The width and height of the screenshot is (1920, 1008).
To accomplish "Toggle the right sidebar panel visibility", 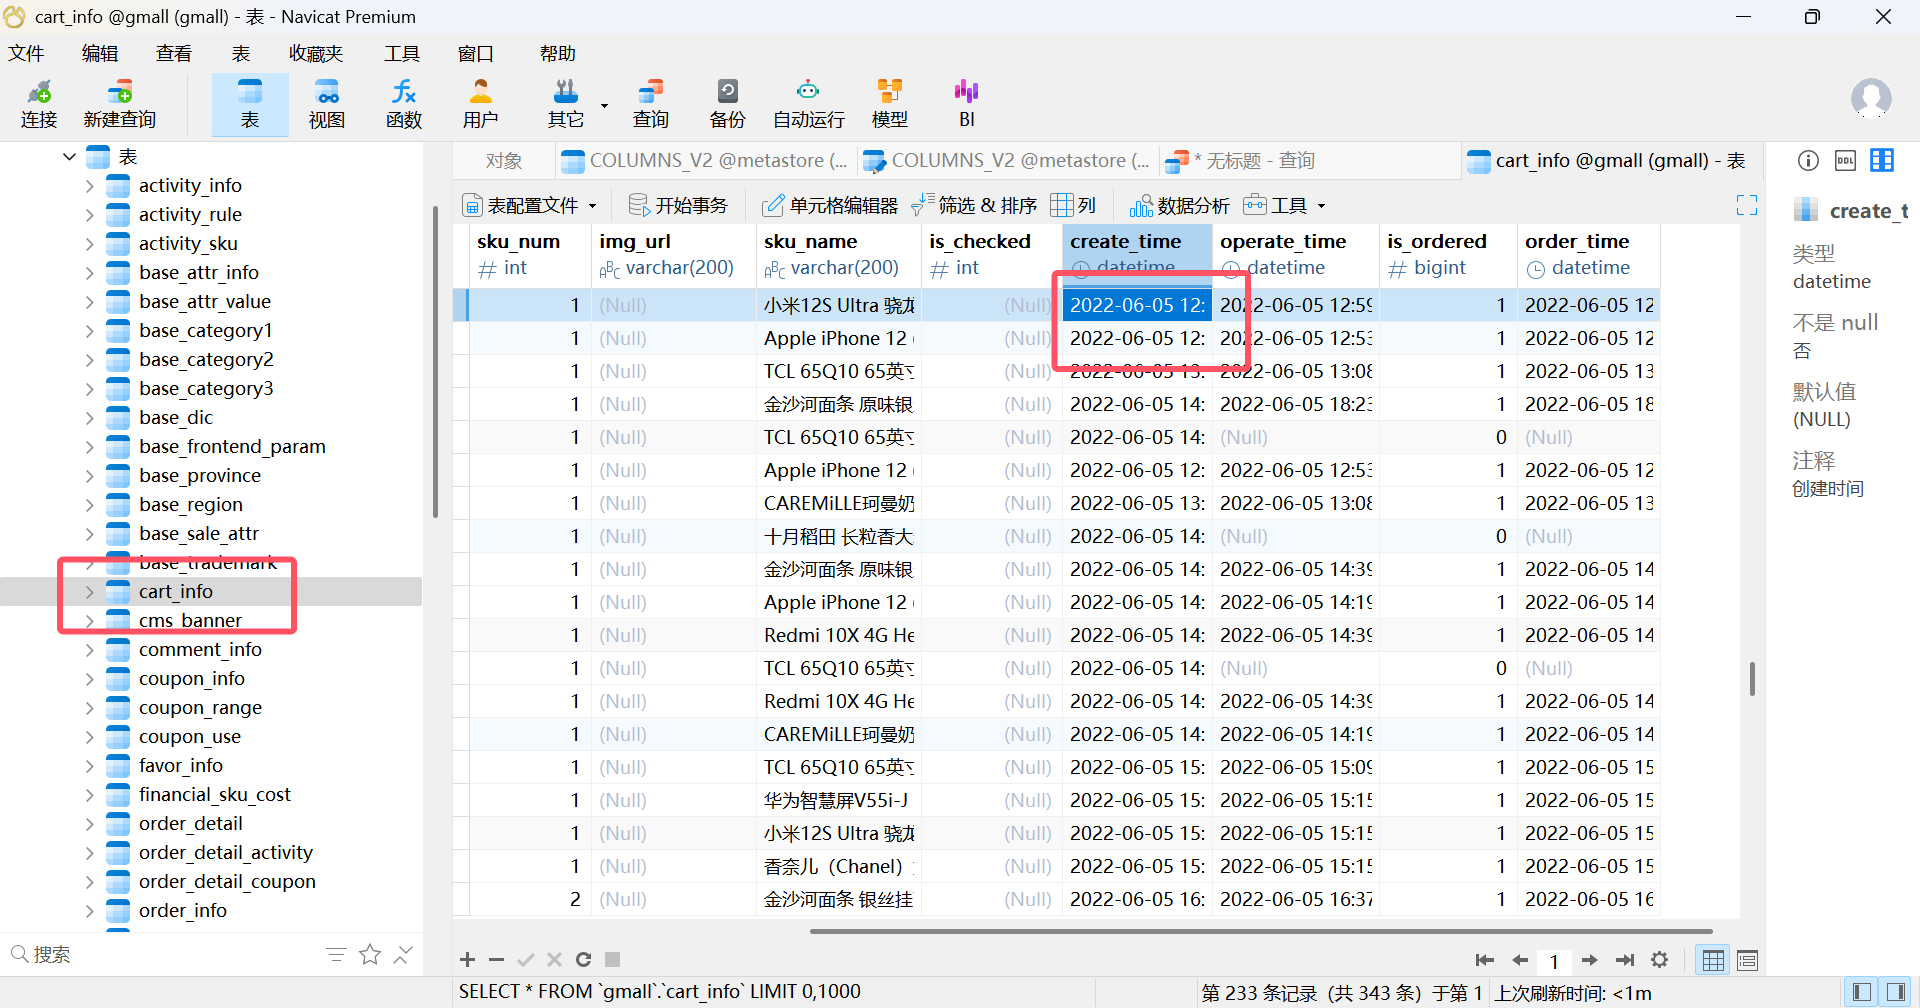I will pyautogui.click(x=1896, y=992).
